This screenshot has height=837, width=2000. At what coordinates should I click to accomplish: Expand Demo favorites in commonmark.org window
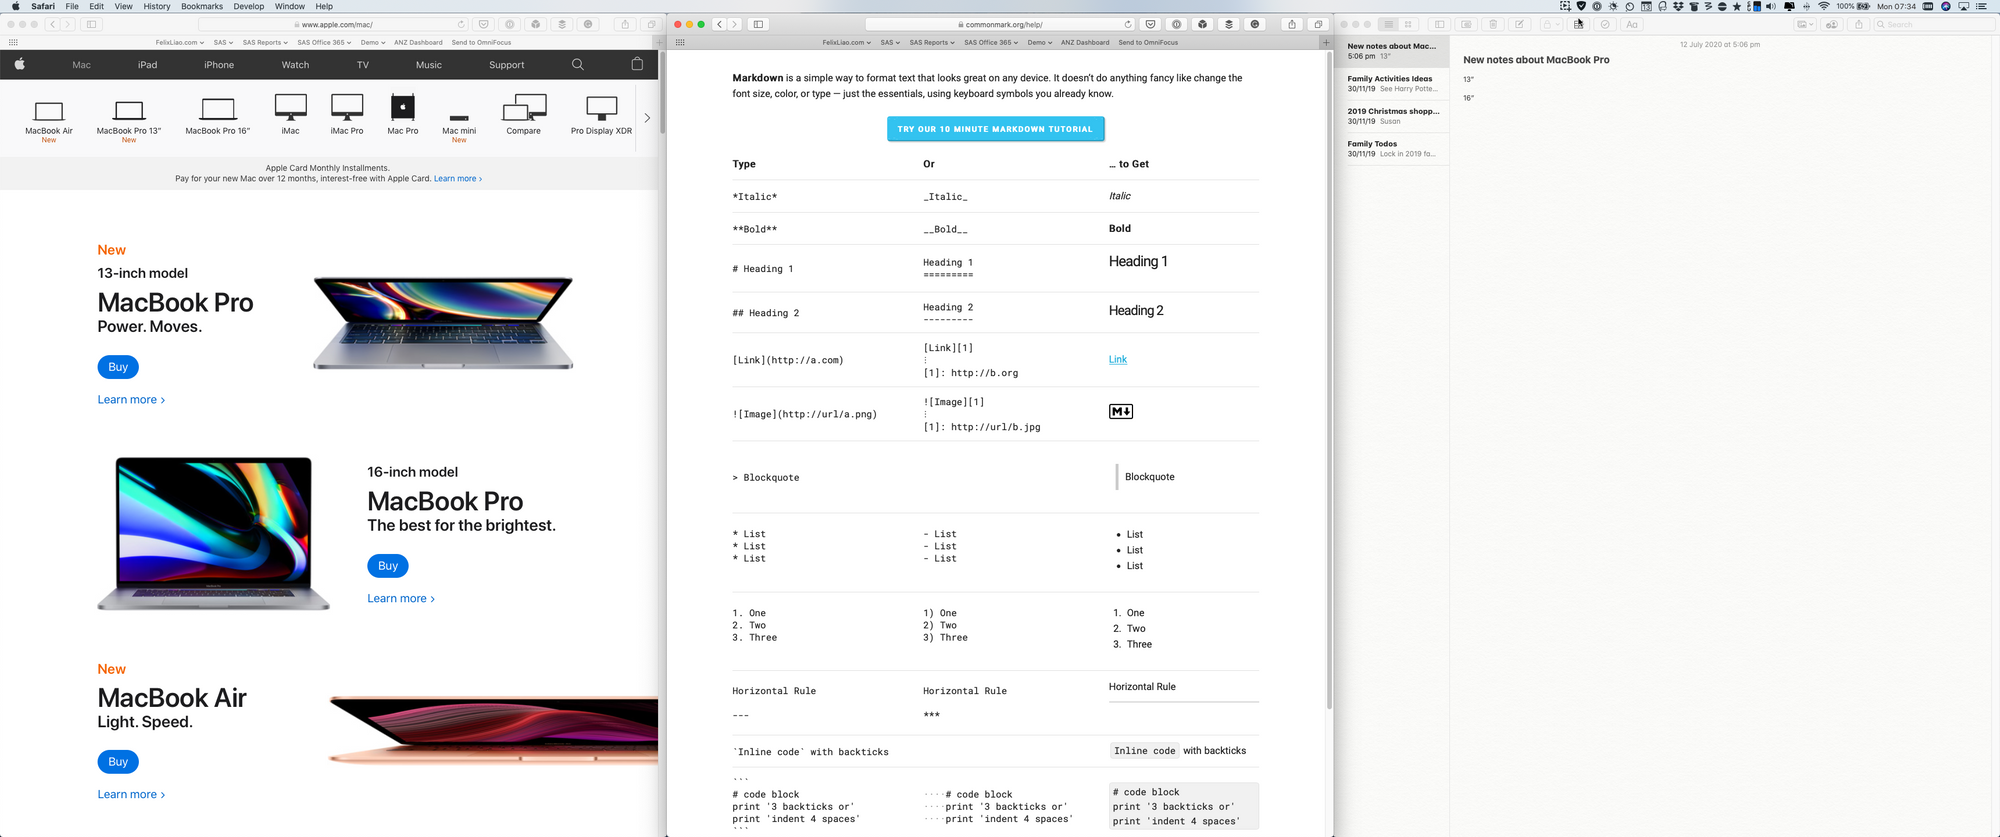(x=1039, y=42)
